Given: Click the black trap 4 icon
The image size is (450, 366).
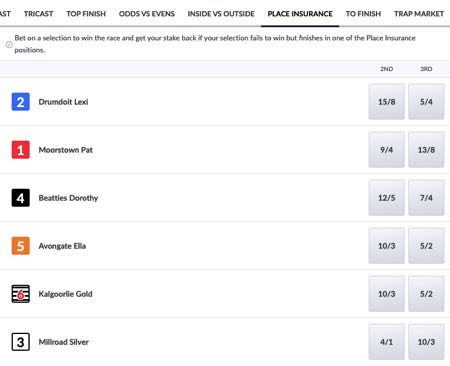Looking at the screenshot, I should click(x=21, y=198).
